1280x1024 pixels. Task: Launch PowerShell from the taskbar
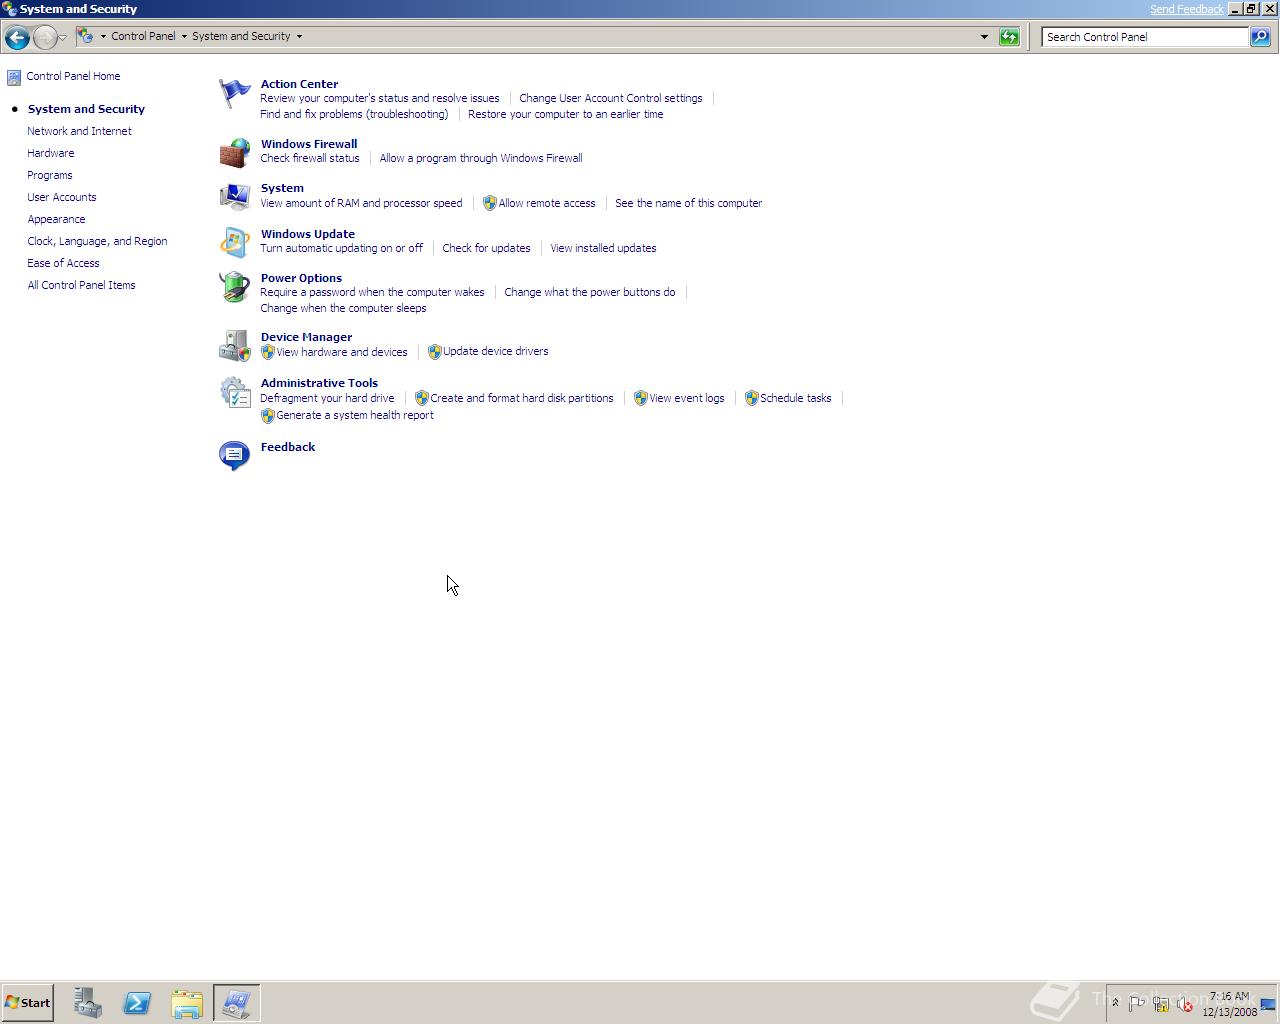pos(137,1003)
